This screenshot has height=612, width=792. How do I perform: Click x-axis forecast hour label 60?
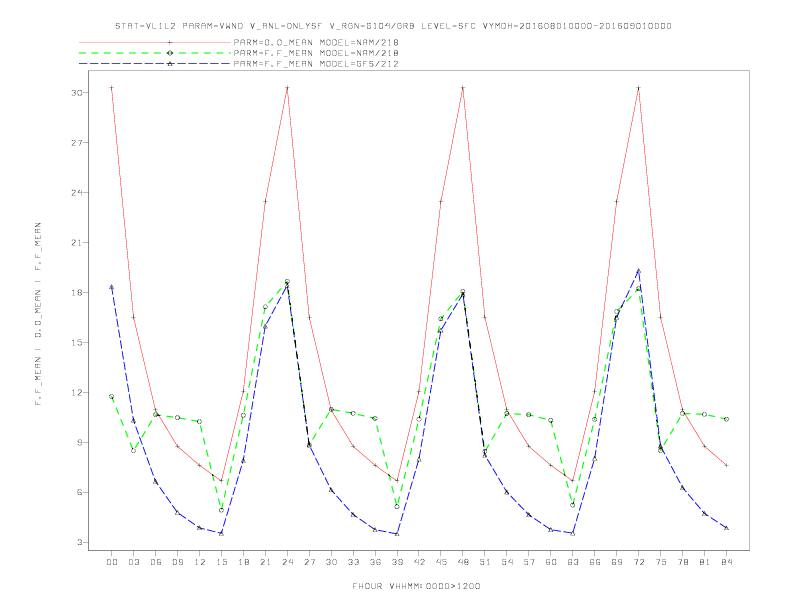click(x=551, y=562)
